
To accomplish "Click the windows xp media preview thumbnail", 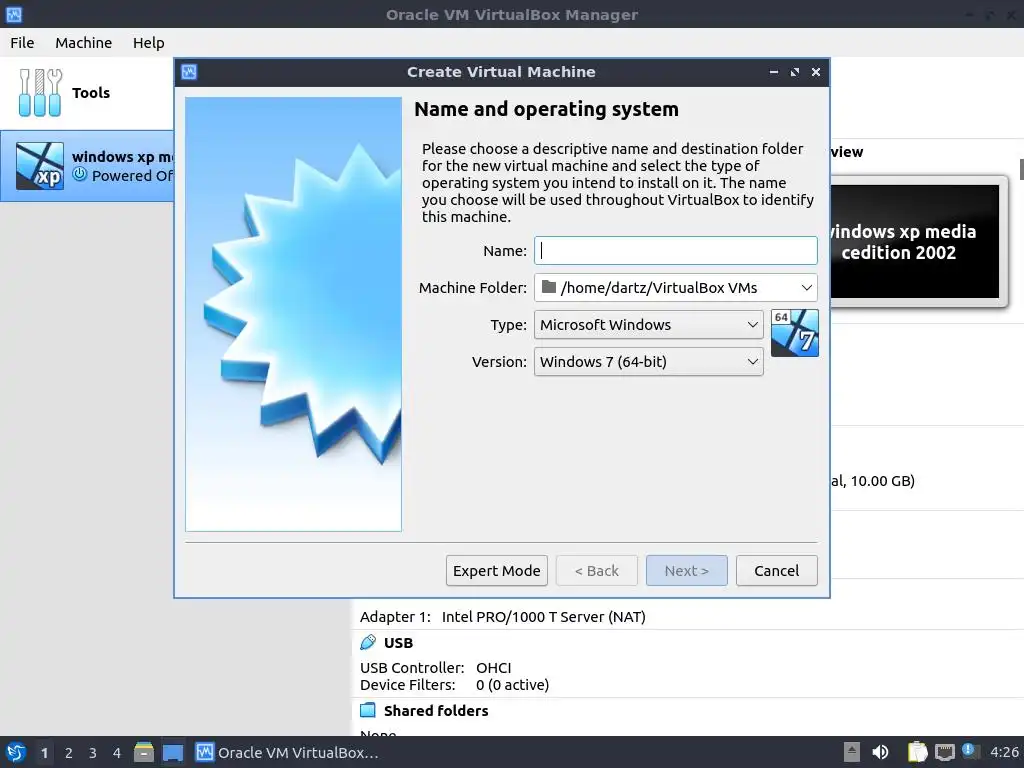I will [x=914, y=242].
